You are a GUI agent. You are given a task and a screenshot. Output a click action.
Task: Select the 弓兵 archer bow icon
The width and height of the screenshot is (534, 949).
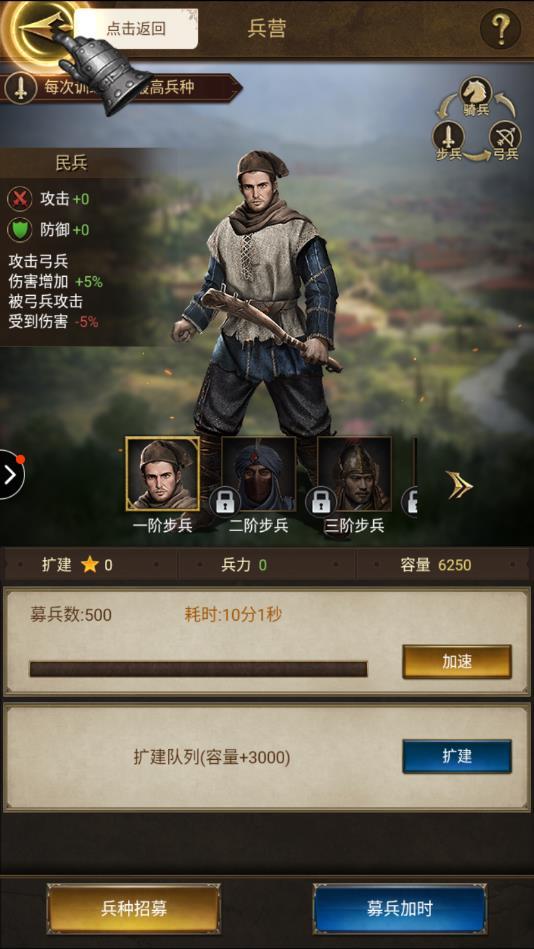coord(505,137)
